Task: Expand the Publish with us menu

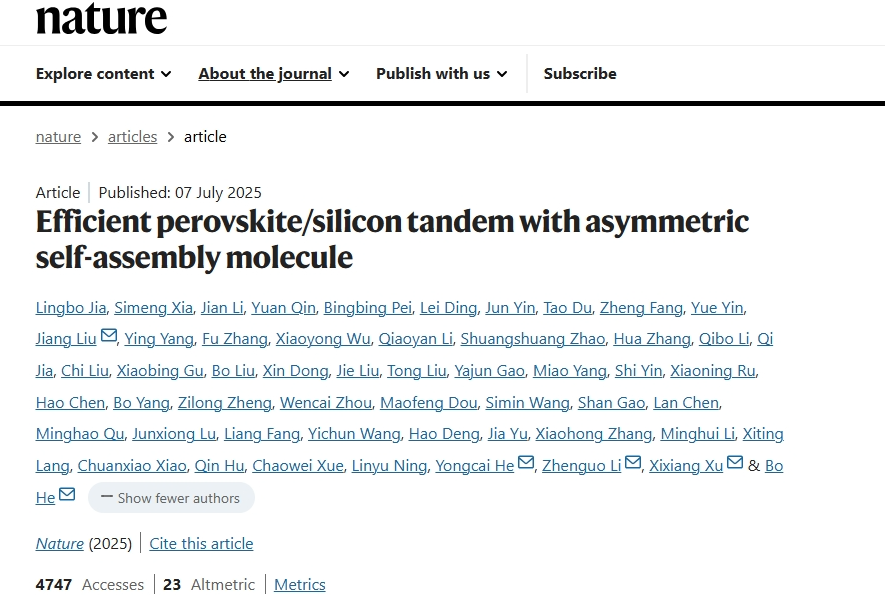Action: 441,73
